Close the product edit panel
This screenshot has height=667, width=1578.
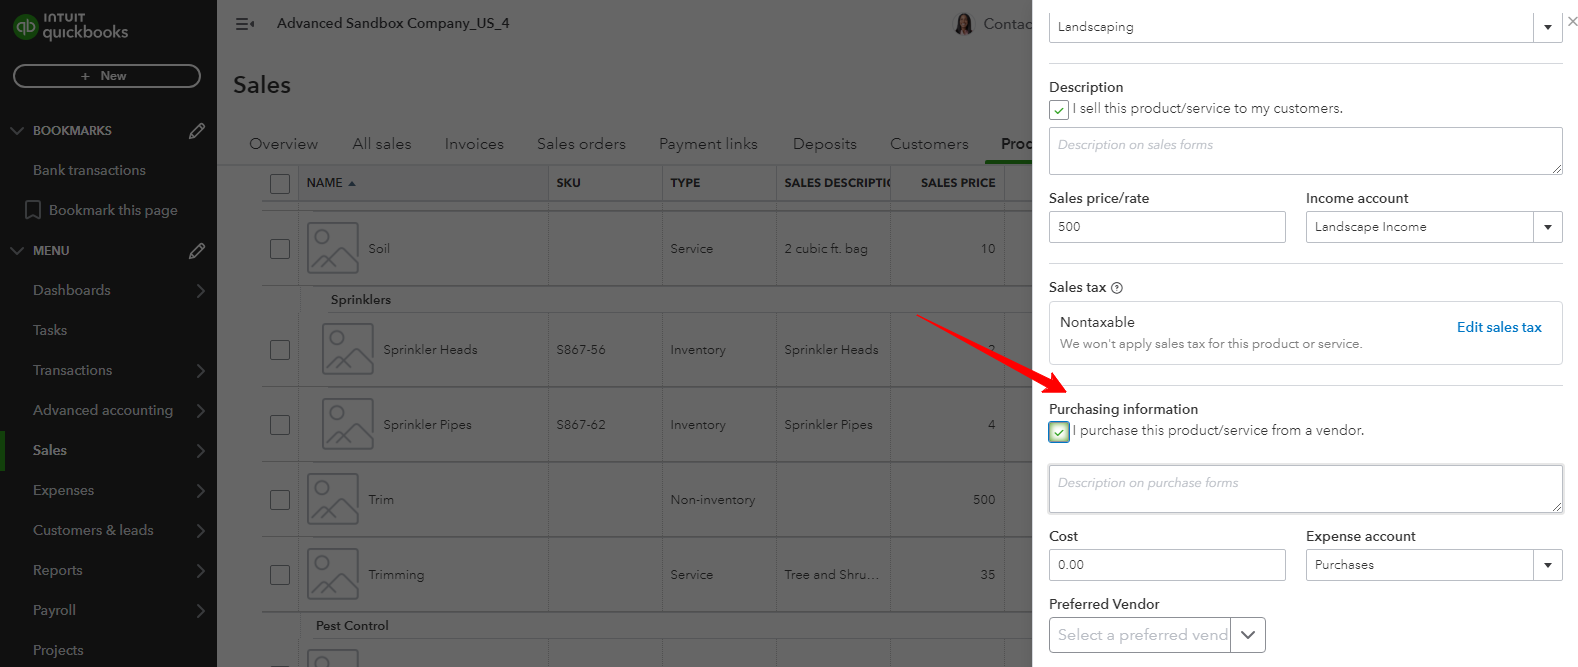1572,21
